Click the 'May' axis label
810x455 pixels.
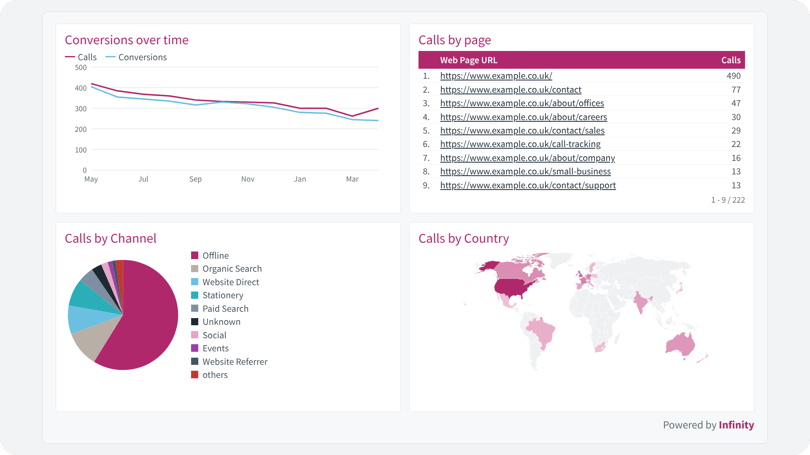pyautogui.click(x=91, y=179)
